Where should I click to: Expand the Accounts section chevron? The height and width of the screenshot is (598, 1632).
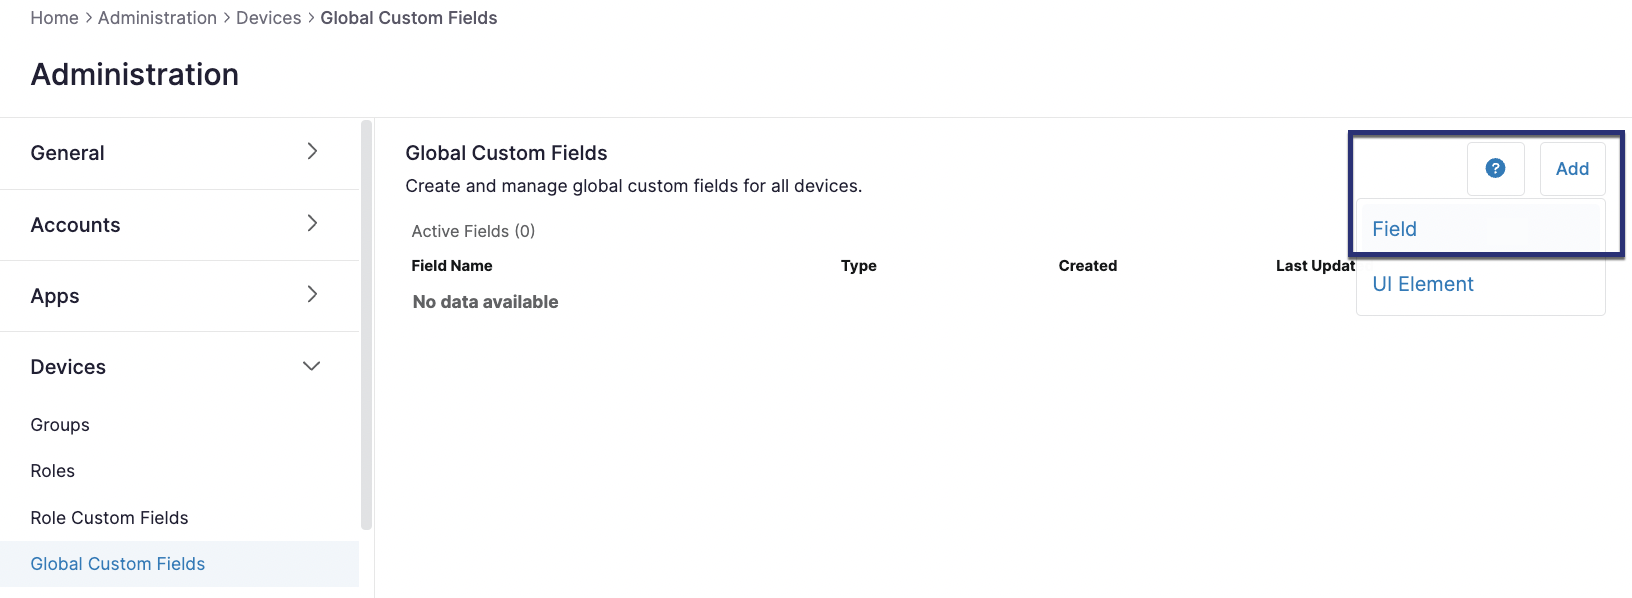[312, 223]
